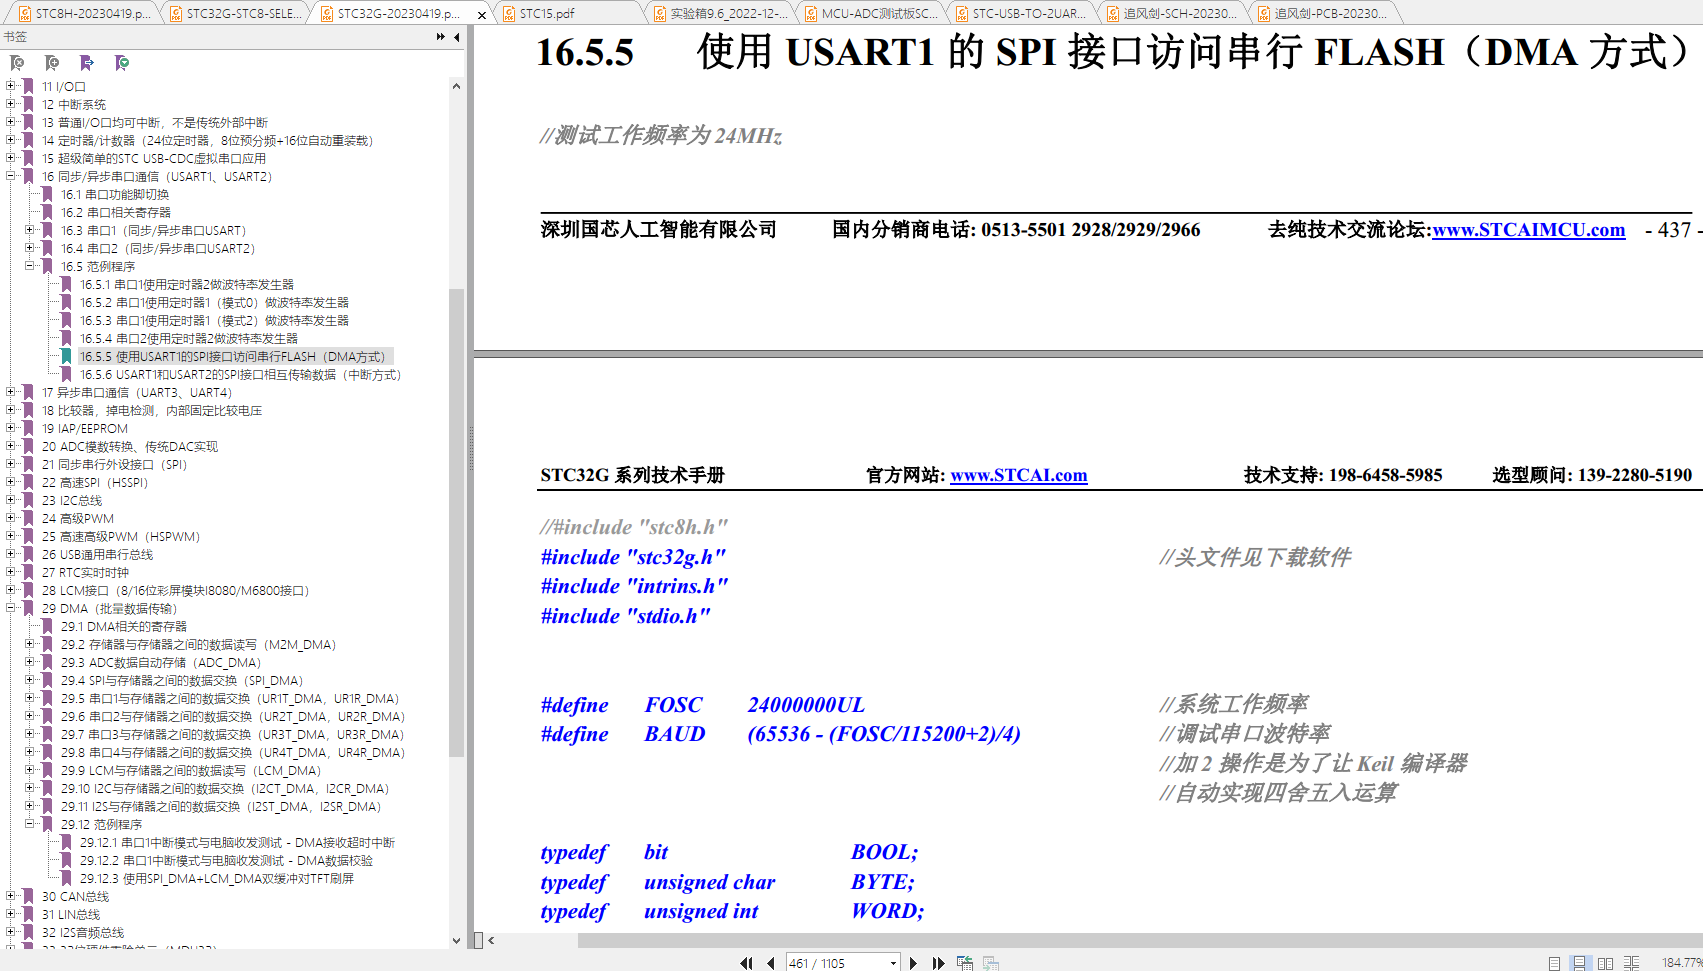Switch to two-page facing view
Image resolution: width=1703 pixels, height=971 pixels.
1605,963
